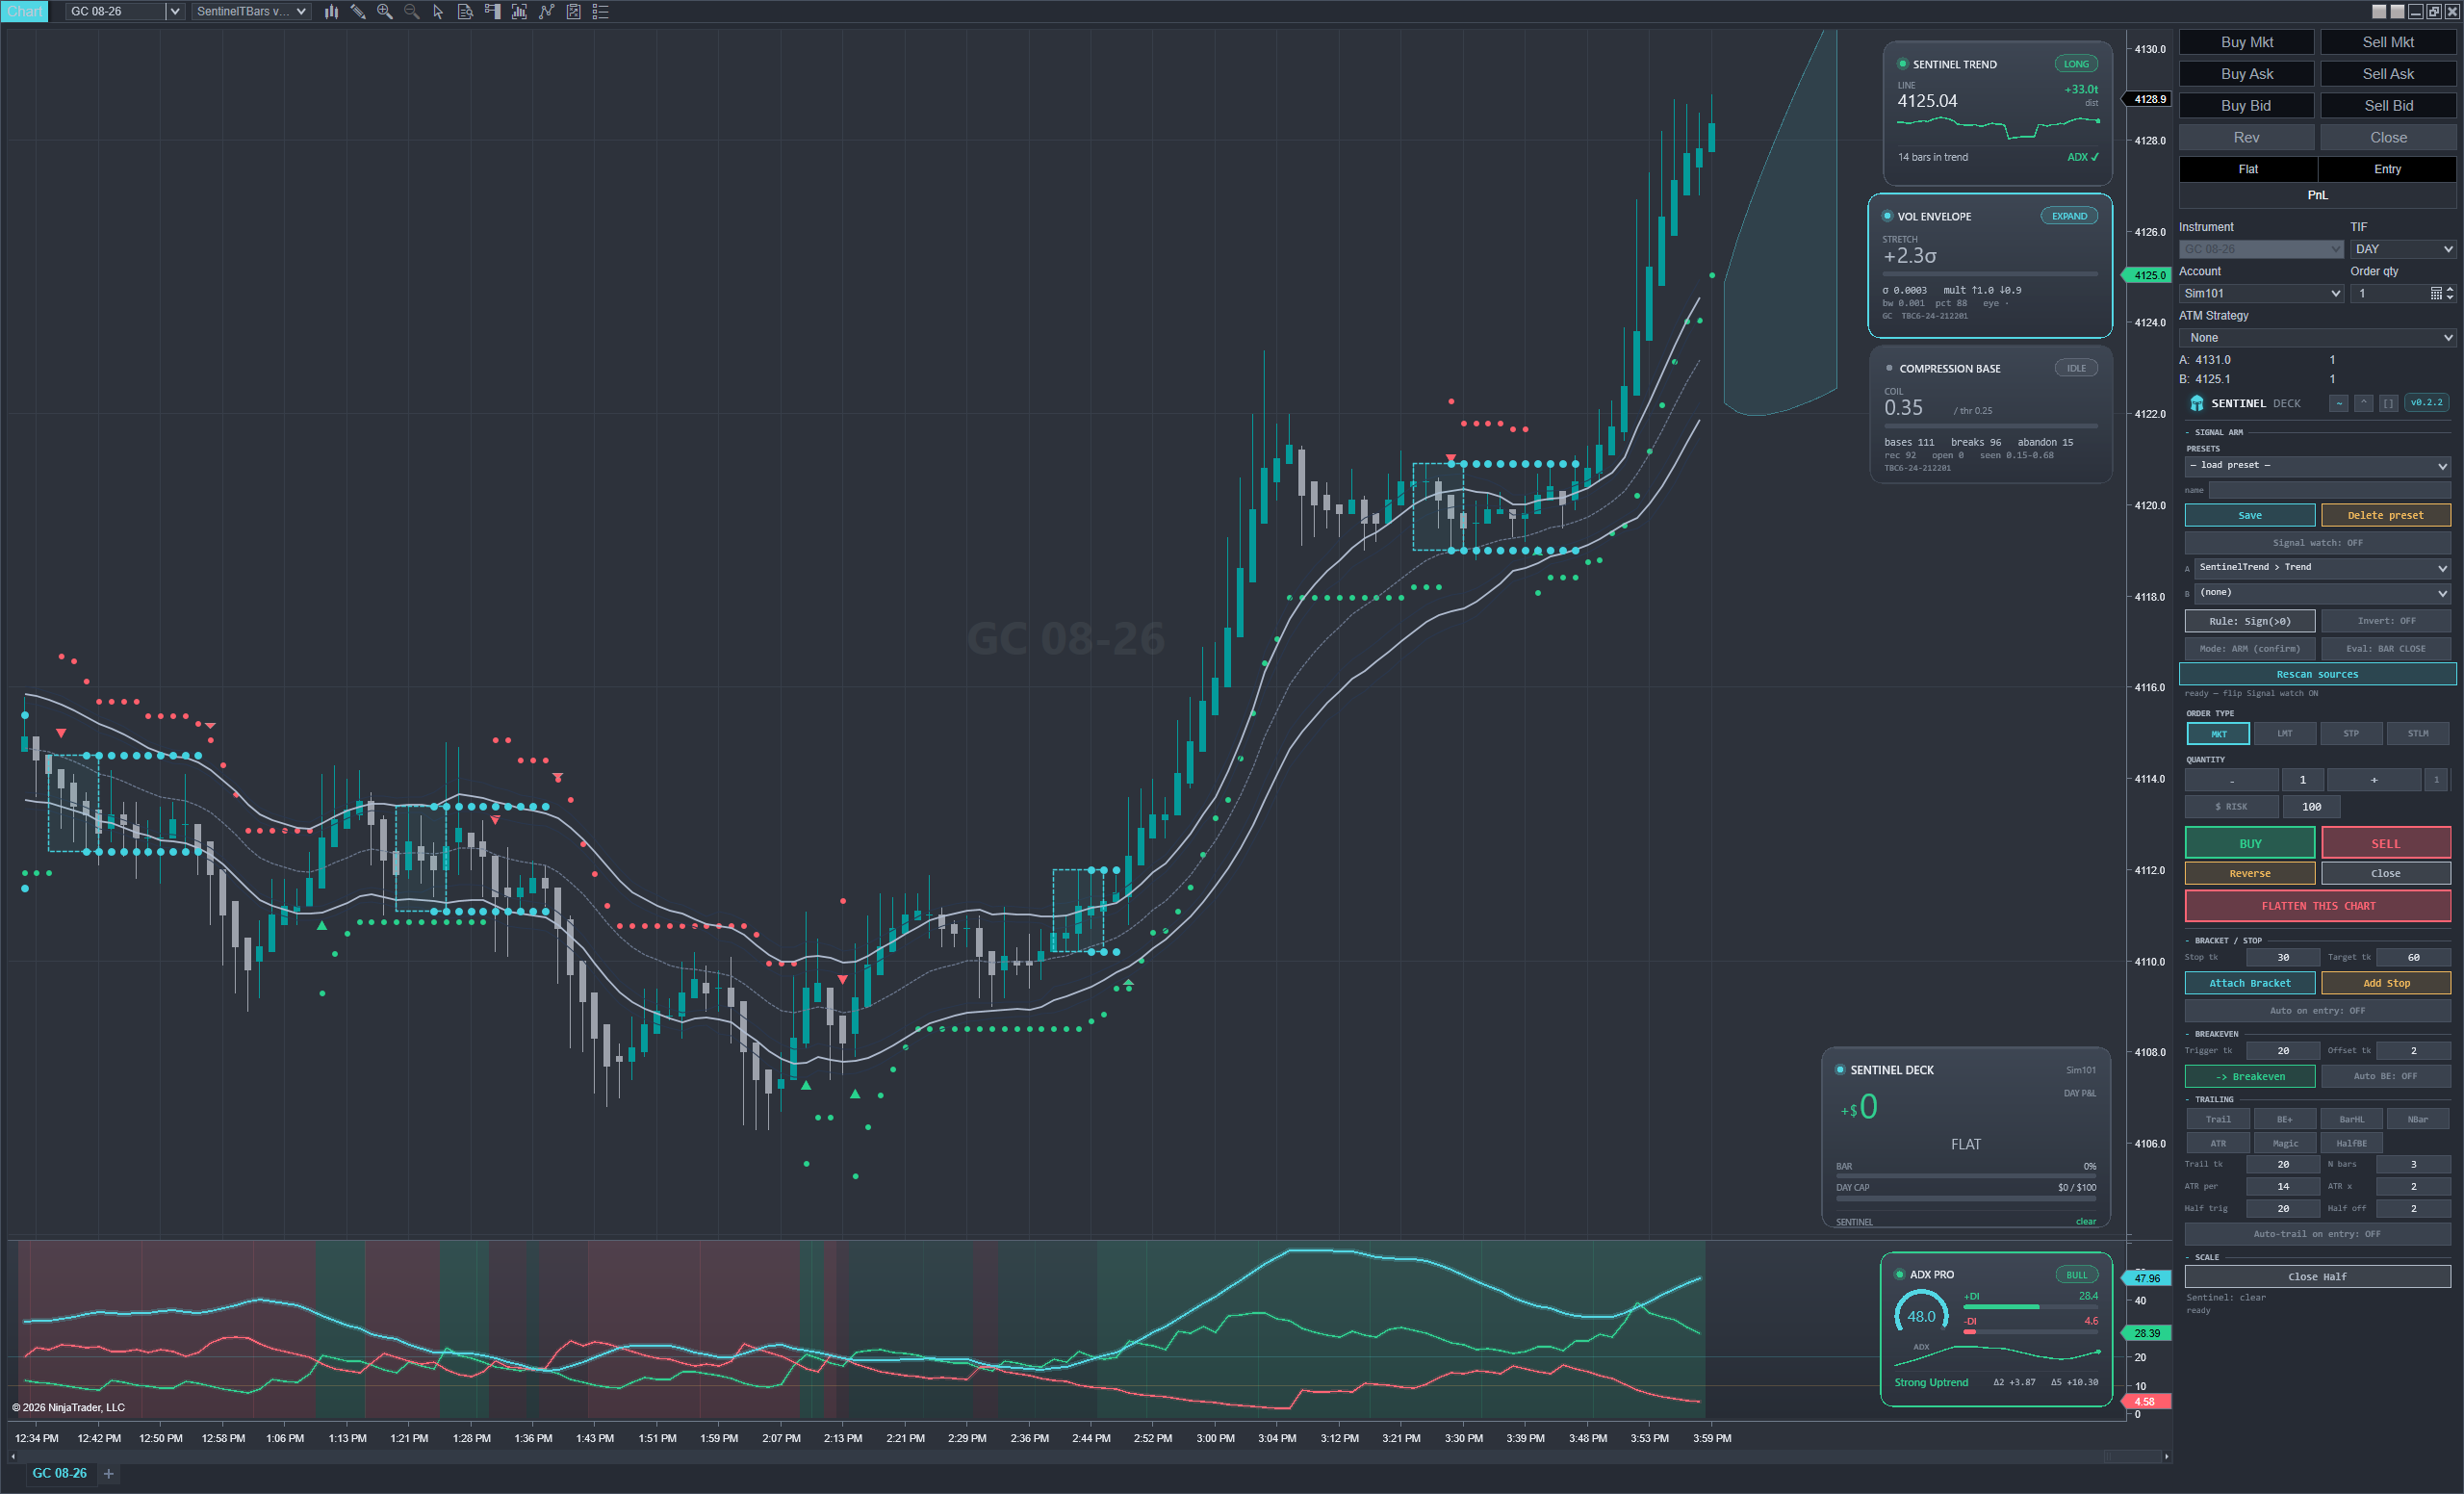Click Rescan sources button
The image size is (2464, 1494).
2317,675
